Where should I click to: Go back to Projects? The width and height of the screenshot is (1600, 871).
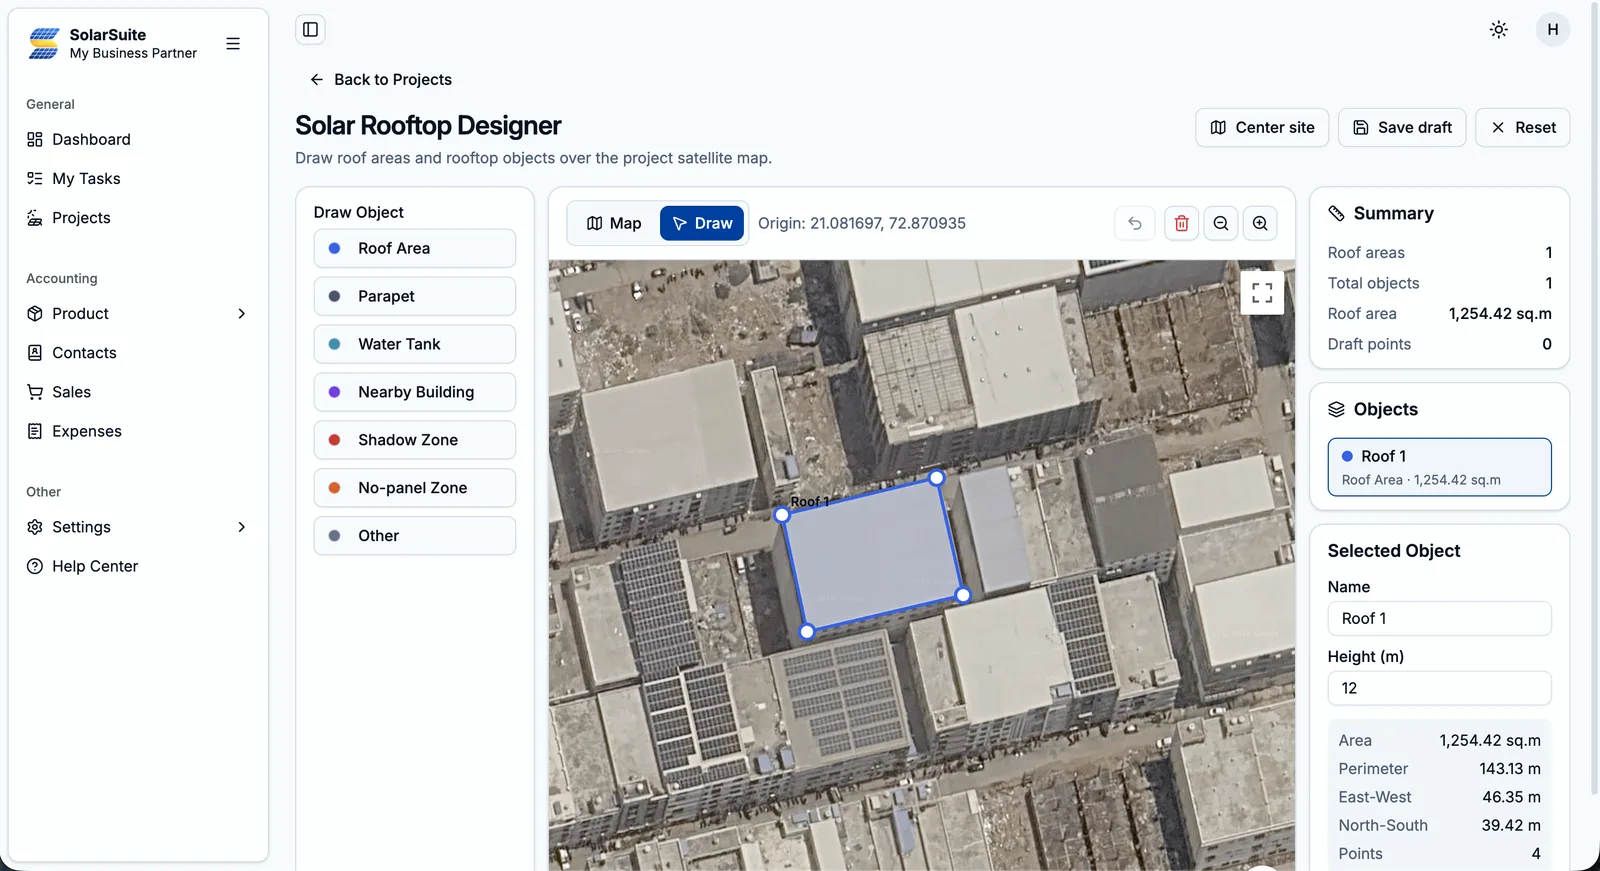(381, 80)
